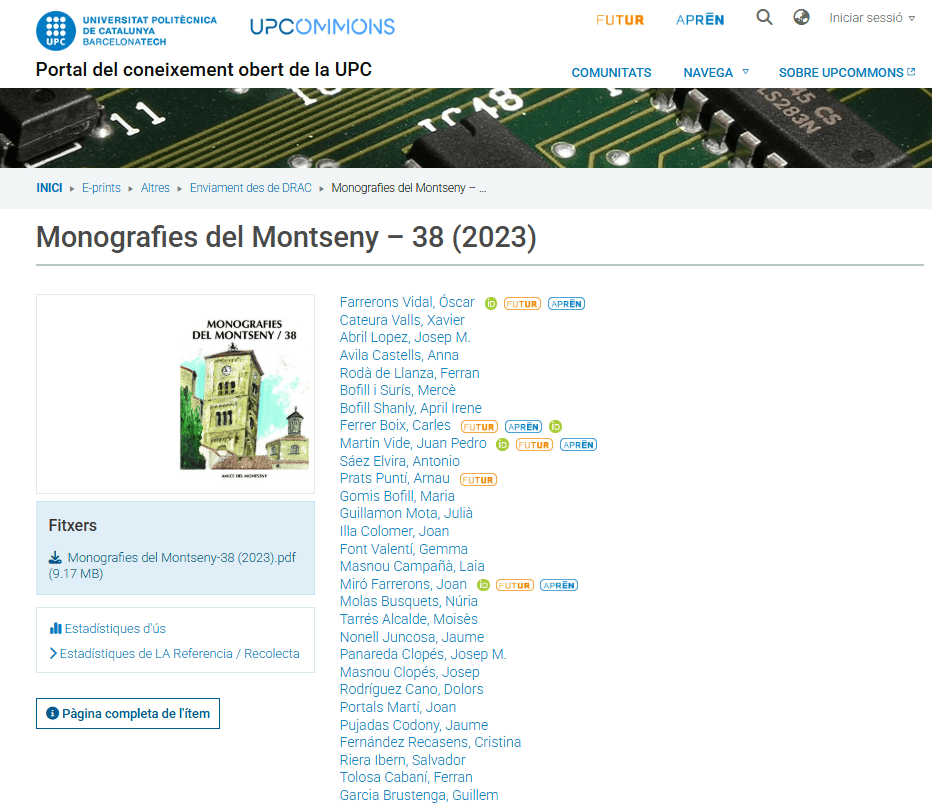
Task: Open the NAVEGA dropdown menu
Action: pos(710,72)
